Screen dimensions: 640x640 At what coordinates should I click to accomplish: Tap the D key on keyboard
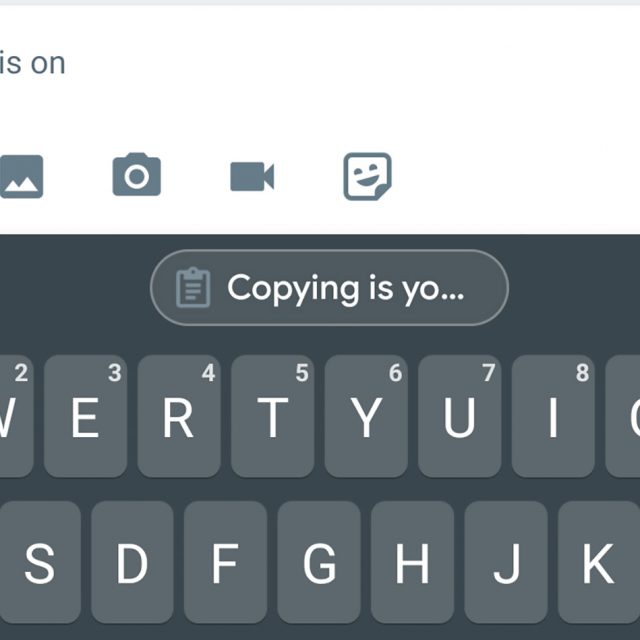(x=132, y=562)
